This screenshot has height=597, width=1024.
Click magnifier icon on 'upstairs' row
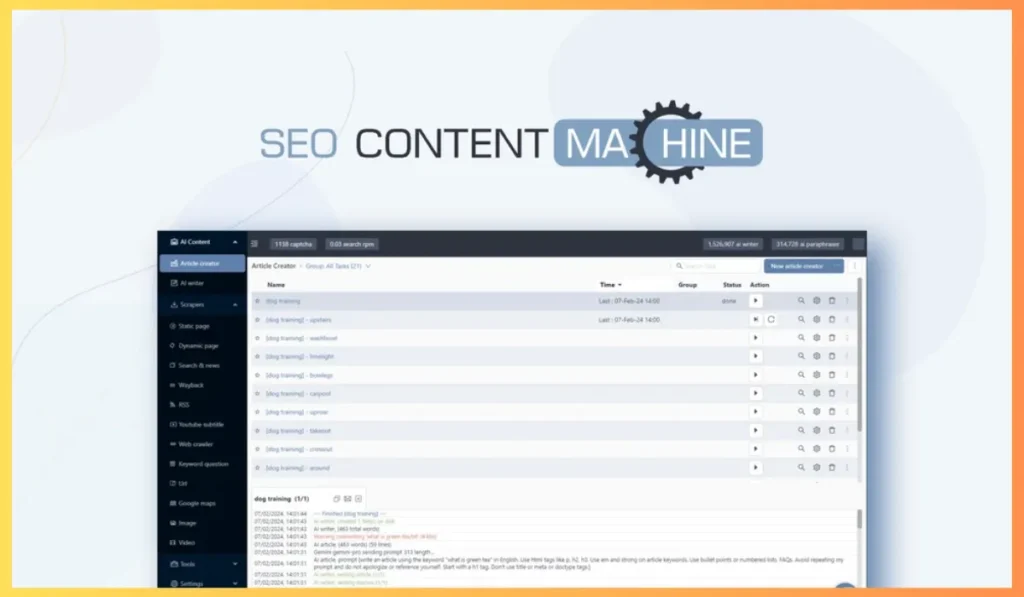801,319
